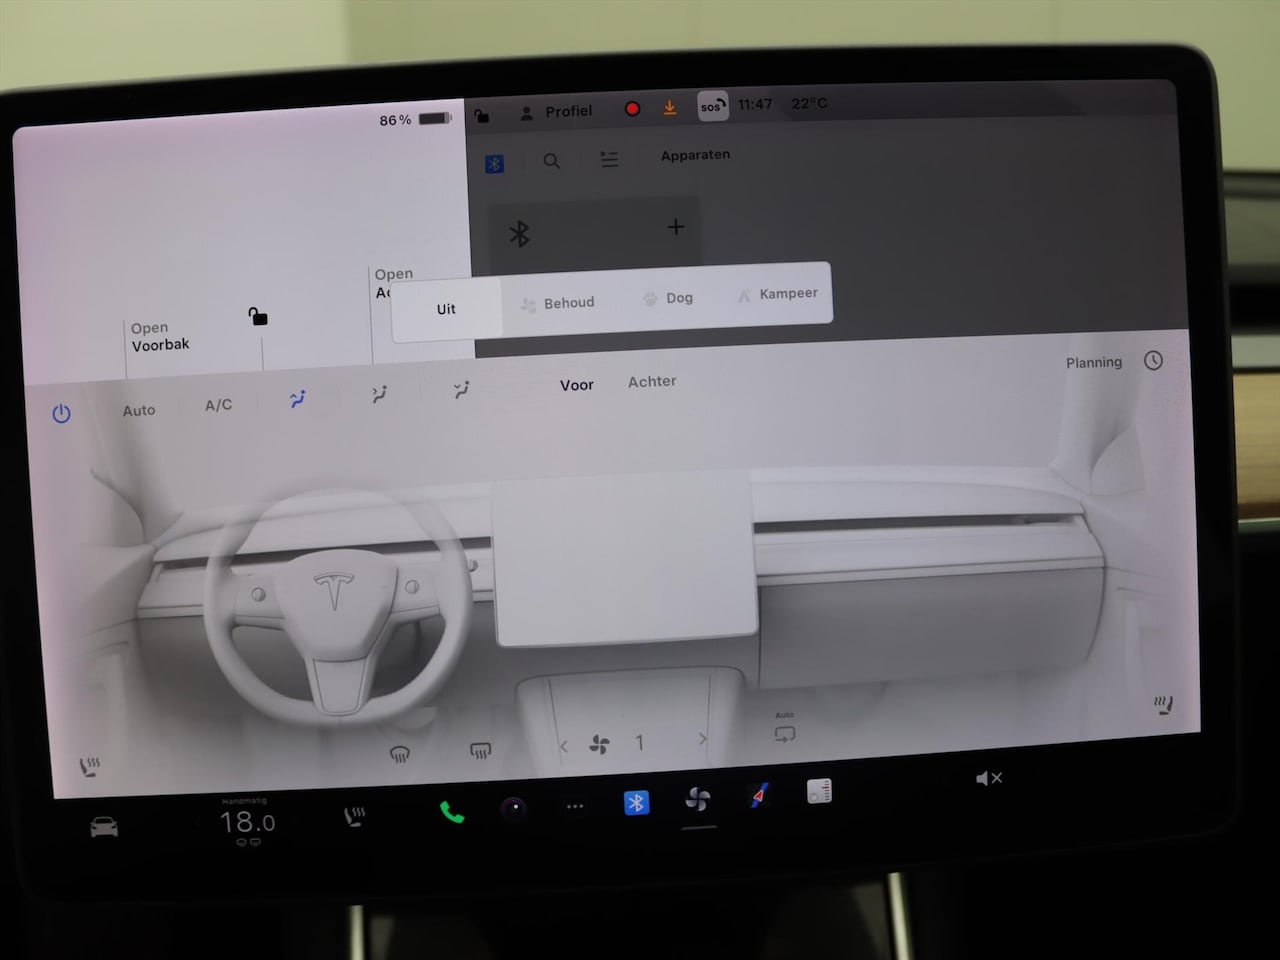Viewport: 1280px width, 960px height.
Task: Increase fan speed with right arrow
Action: pyautogui.click(x=702, y=740)
